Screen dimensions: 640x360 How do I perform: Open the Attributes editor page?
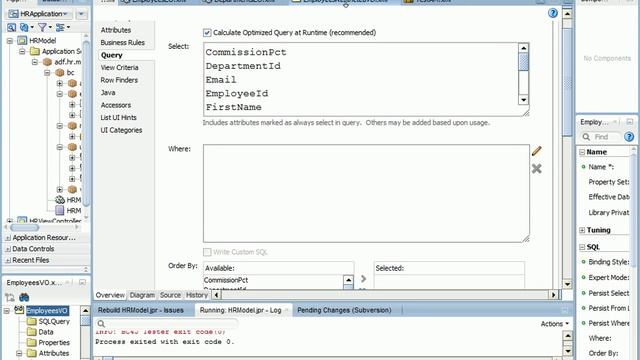116,30
